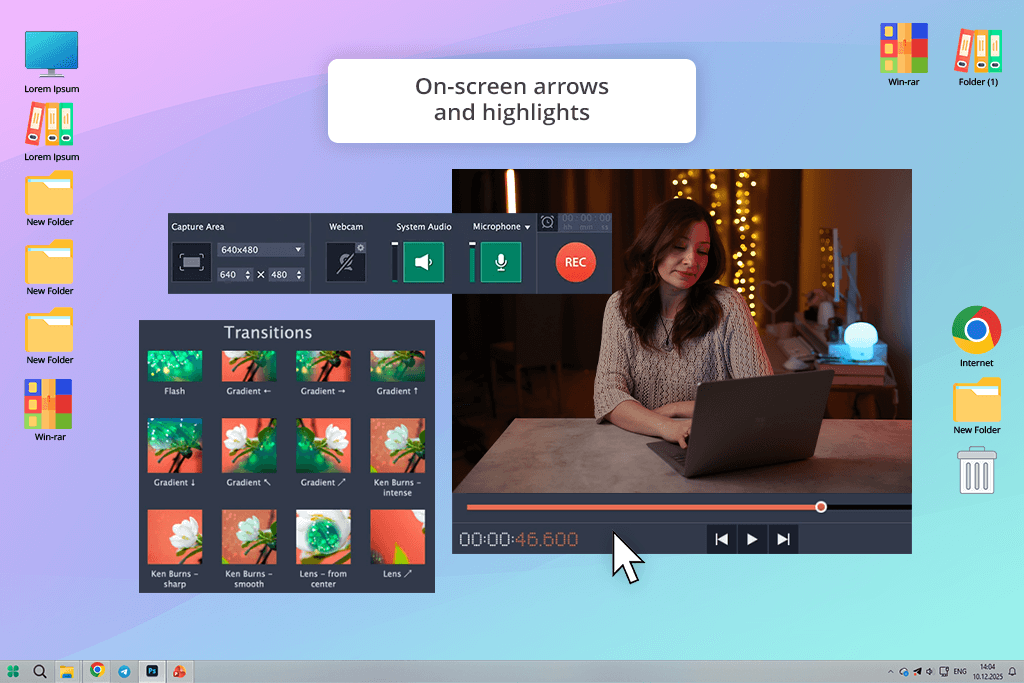1024x683 pixels.
Task: Choose the Ken Burns – intense transition
Action: coord(398,445)
